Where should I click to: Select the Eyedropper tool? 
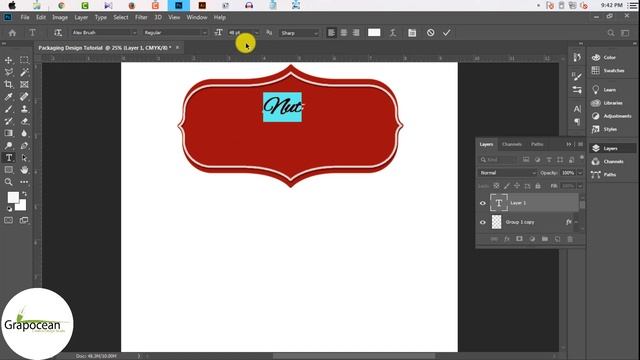9,97
